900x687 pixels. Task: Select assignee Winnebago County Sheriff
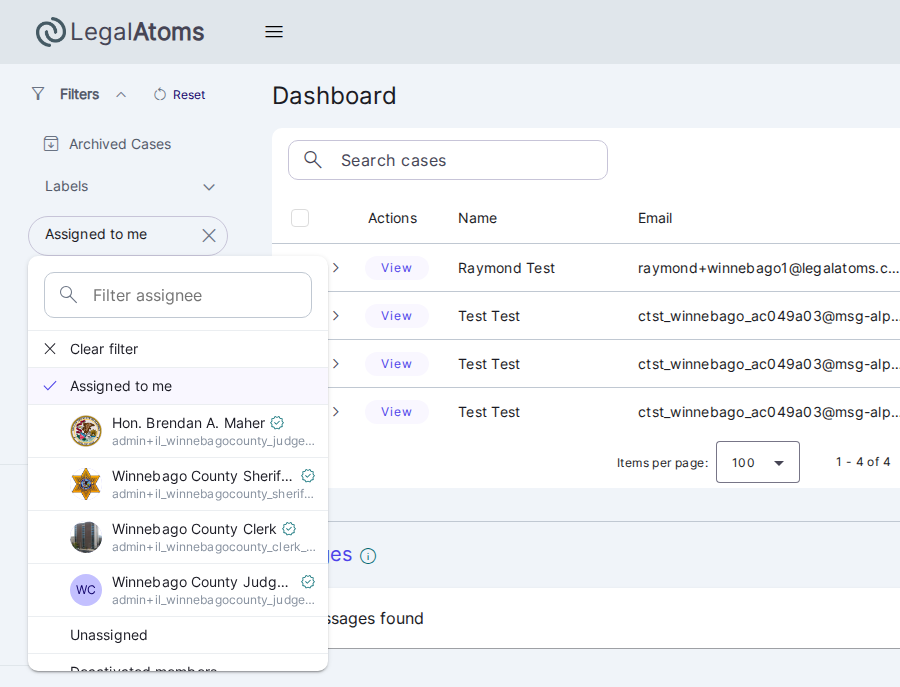(x=178, y=484)
